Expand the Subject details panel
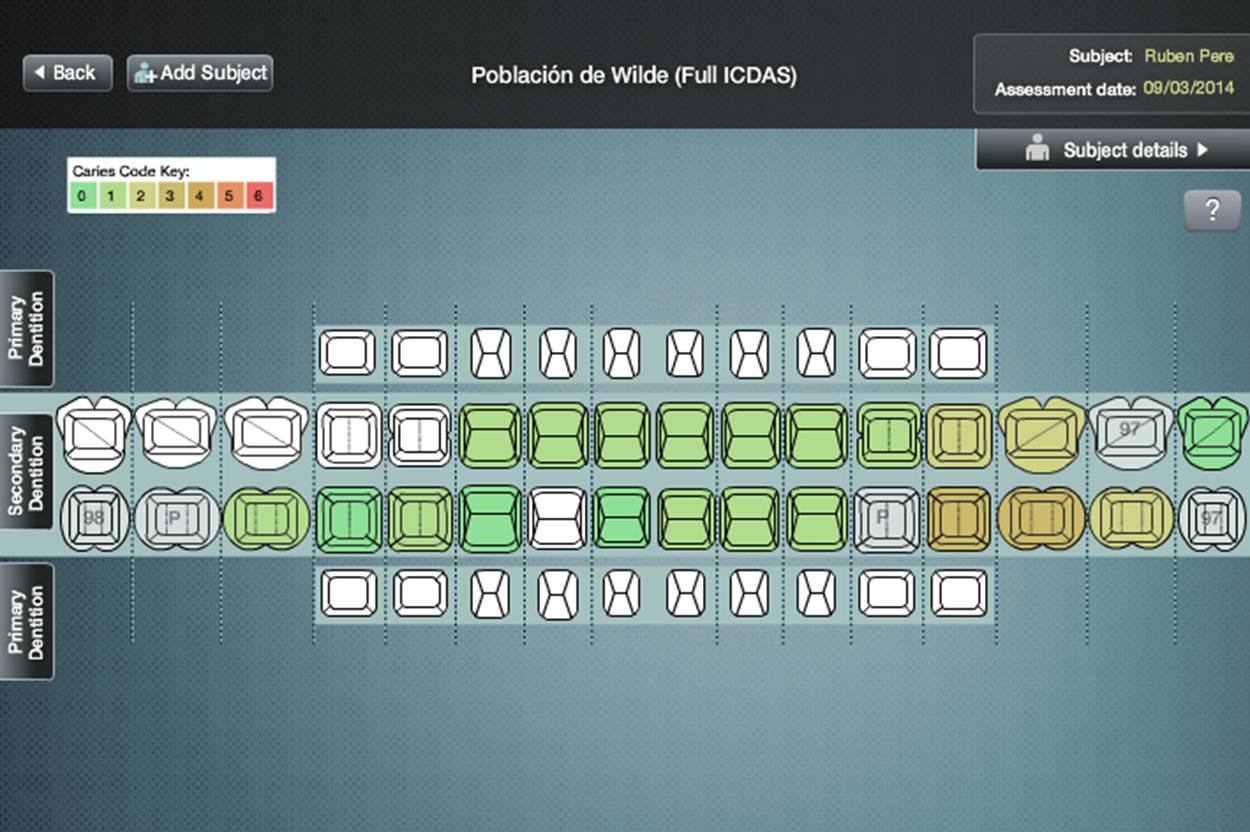Viewport: 1250px width, 832px height. (1114, 150)
